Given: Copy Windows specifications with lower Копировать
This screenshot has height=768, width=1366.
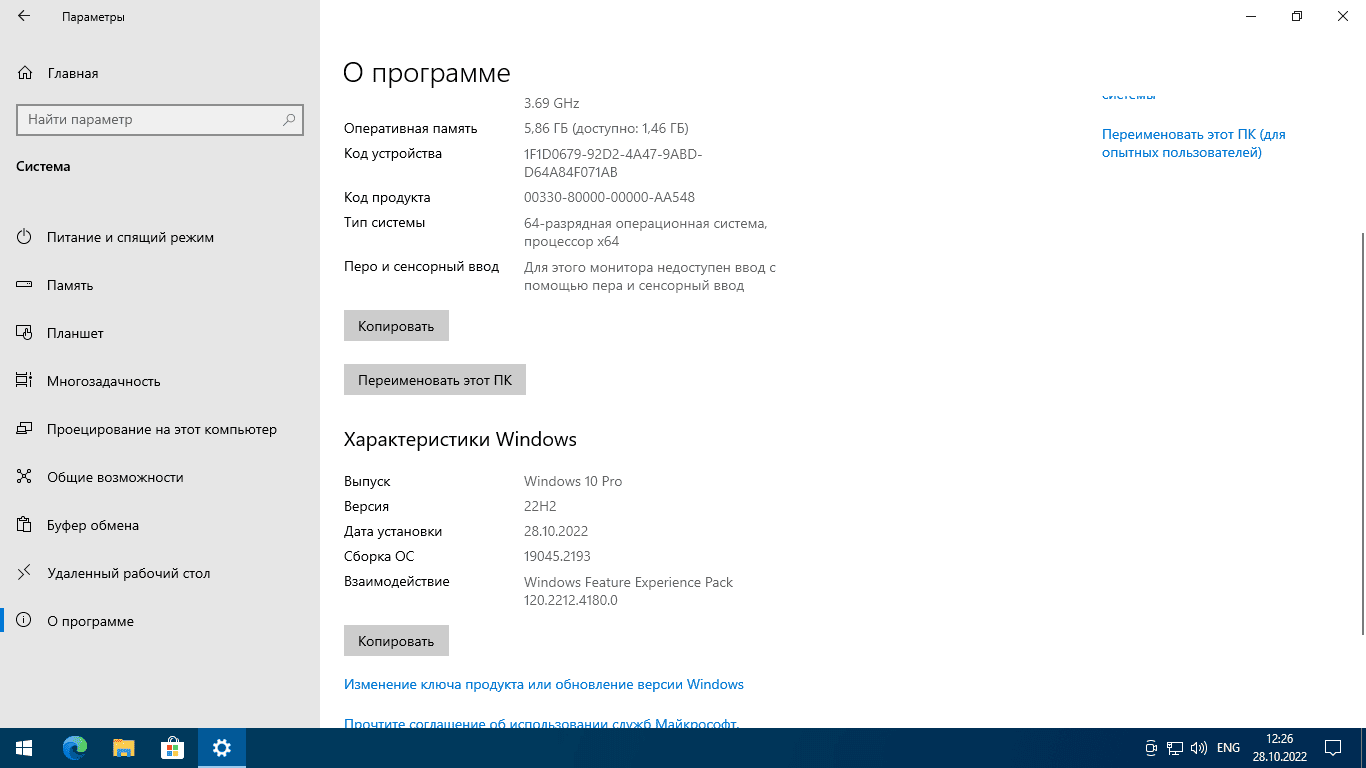Looking at the screenshot, I should tap(396, 641).
